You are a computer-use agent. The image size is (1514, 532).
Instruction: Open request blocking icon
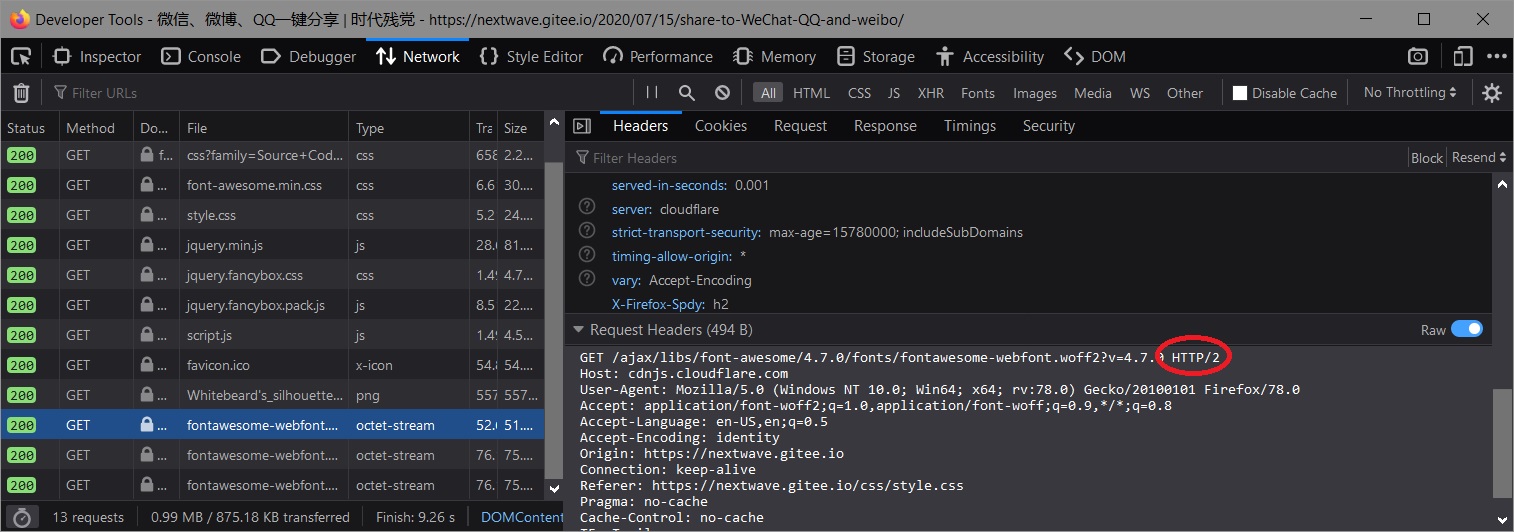point(722,93)
